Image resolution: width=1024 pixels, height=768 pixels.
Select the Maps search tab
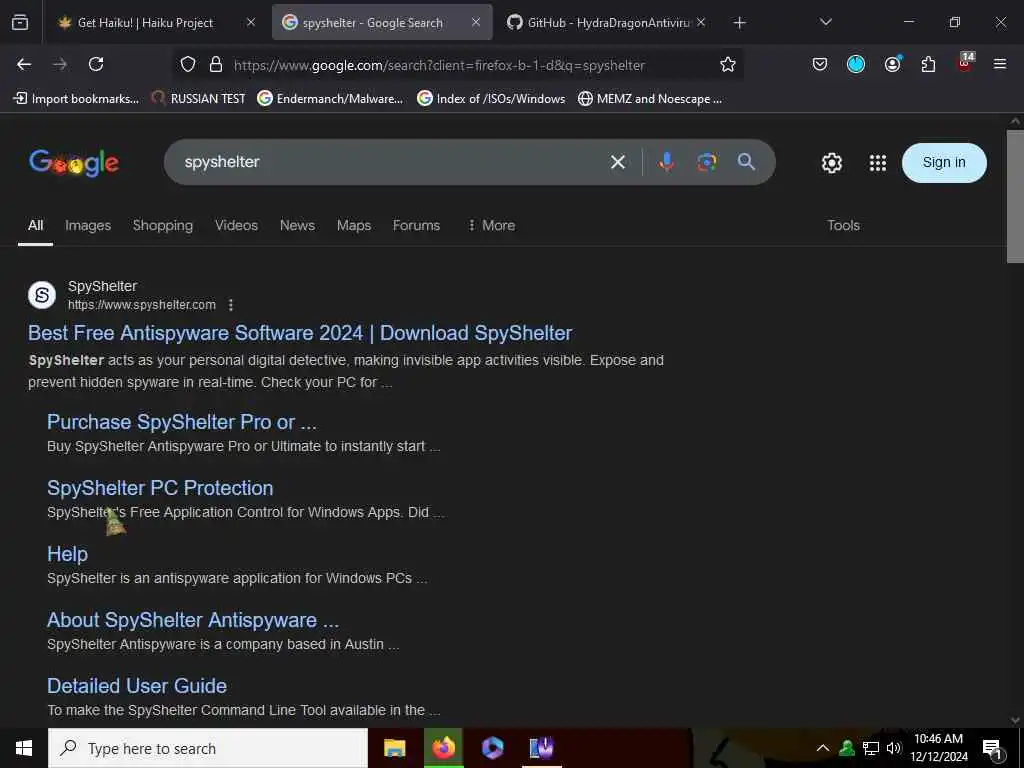coord(354,225)
